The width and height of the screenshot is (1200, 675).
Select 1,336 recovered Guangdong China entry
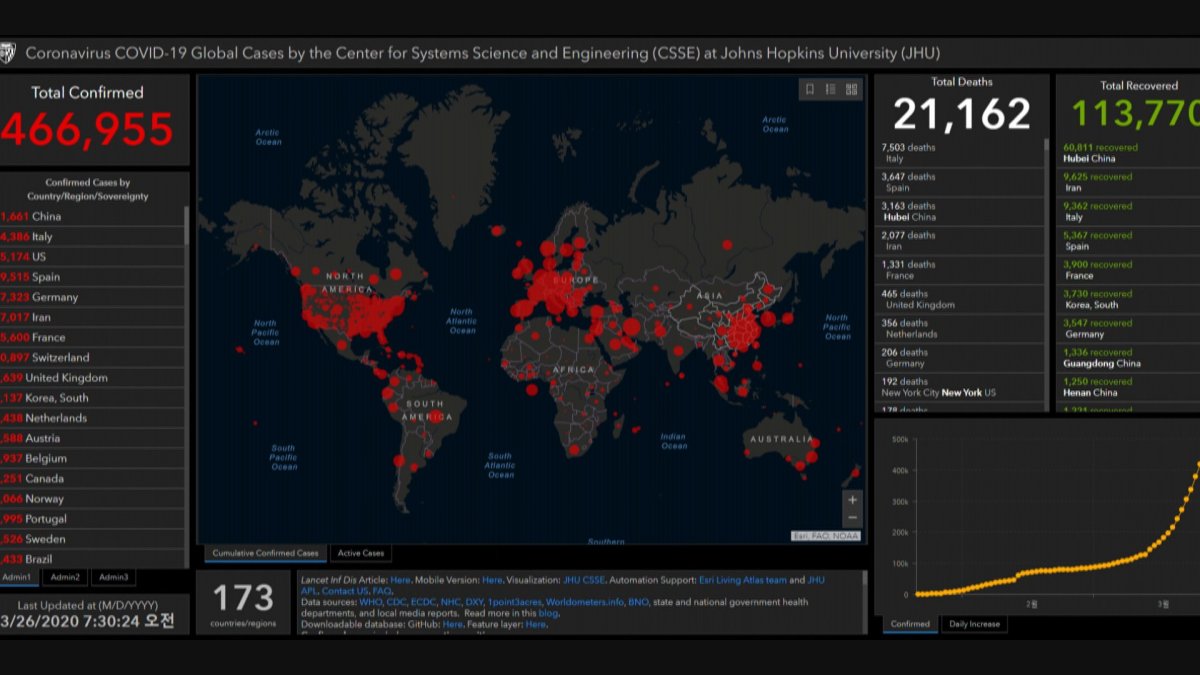[1129, 358]
